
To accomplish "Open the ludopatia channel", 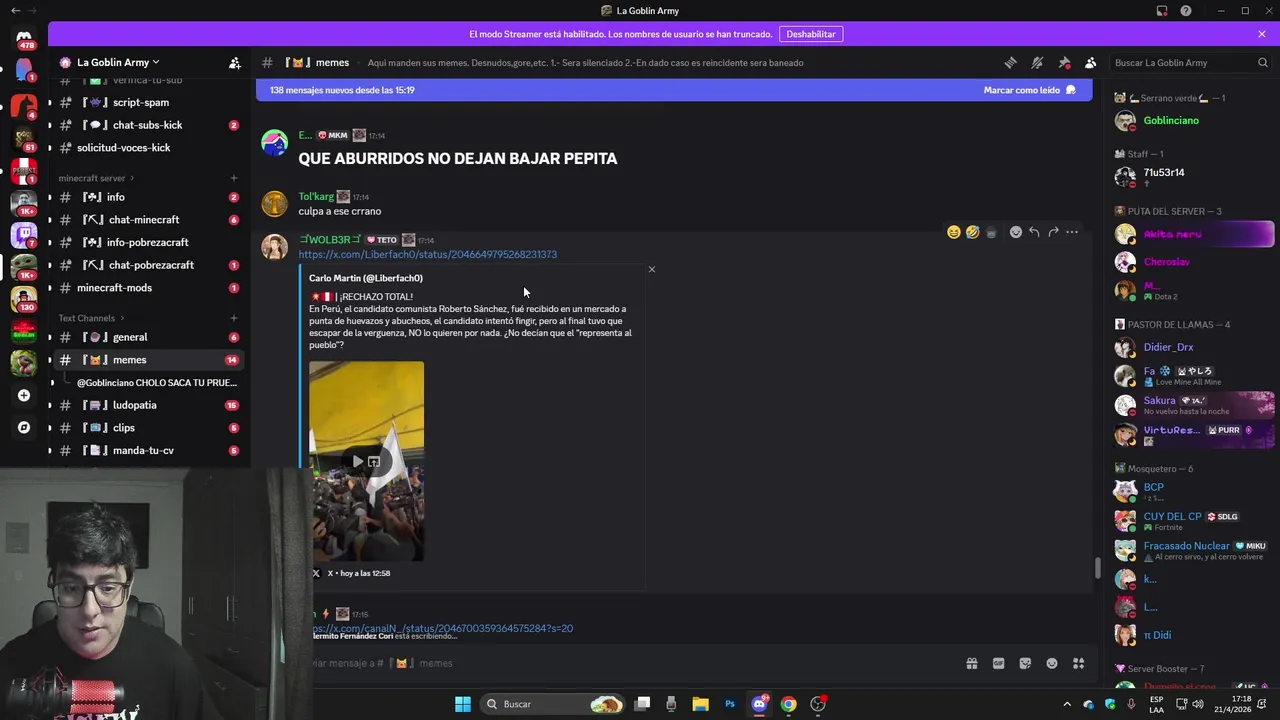I will (147, 405).
